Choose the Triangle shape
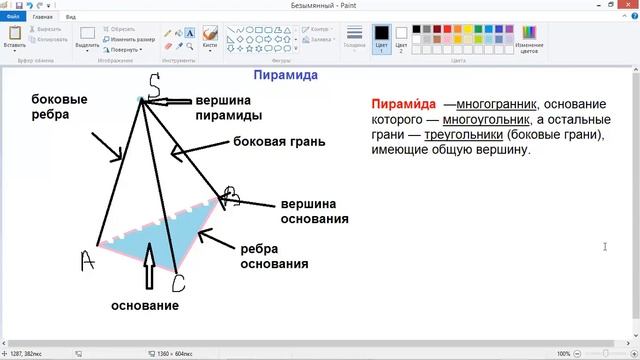640x360 pixels. [287, 30]
